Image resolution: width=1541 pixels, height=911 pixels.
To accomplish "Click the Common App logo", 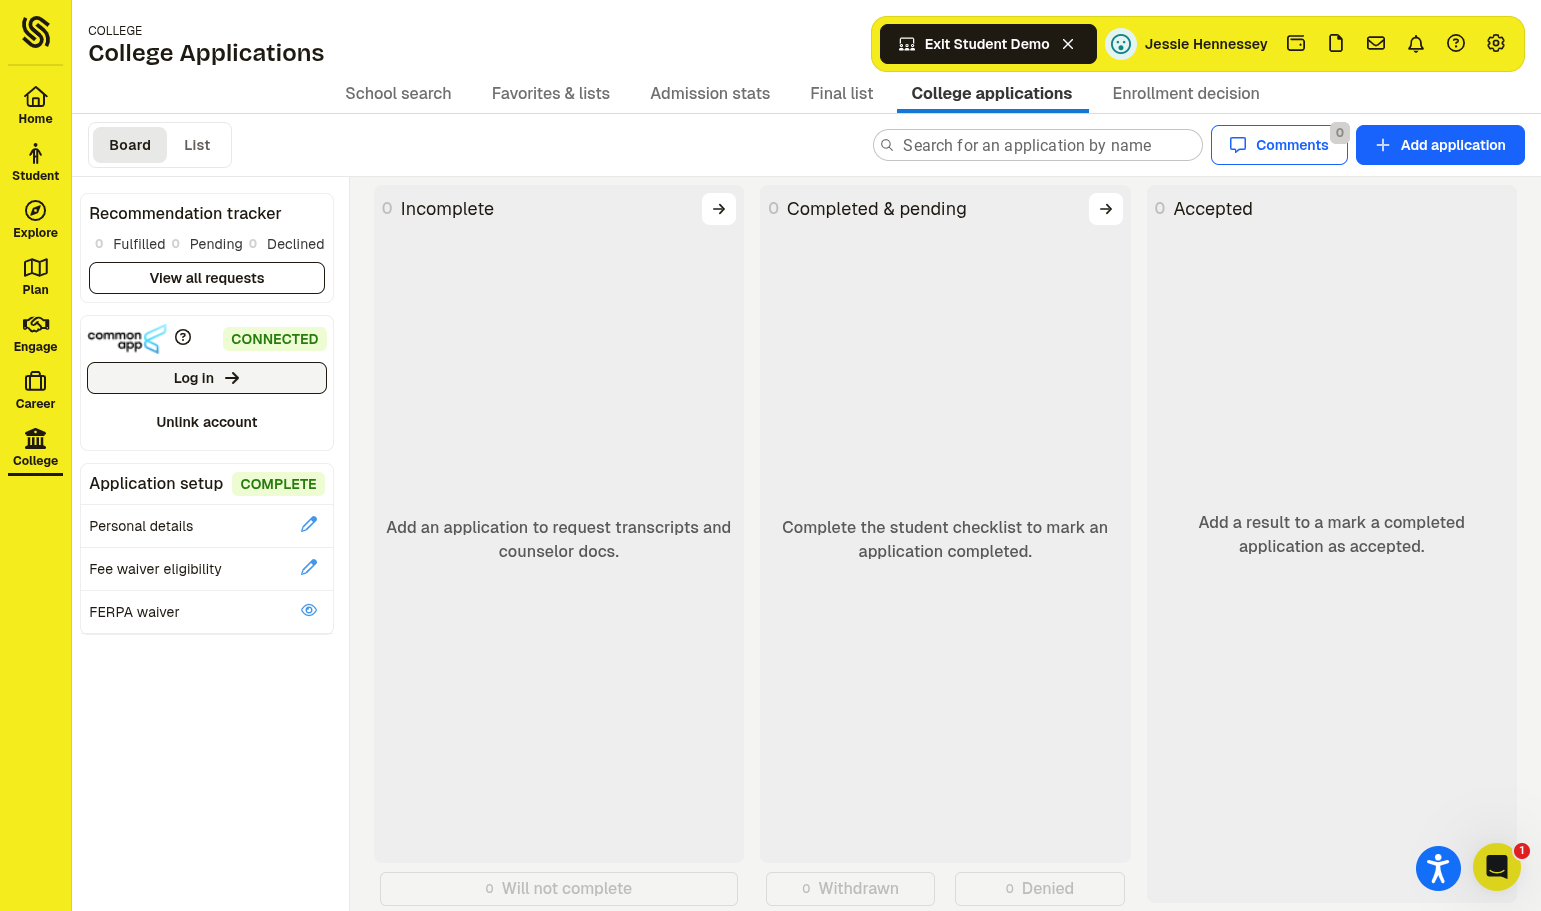I will click(127, 339).
